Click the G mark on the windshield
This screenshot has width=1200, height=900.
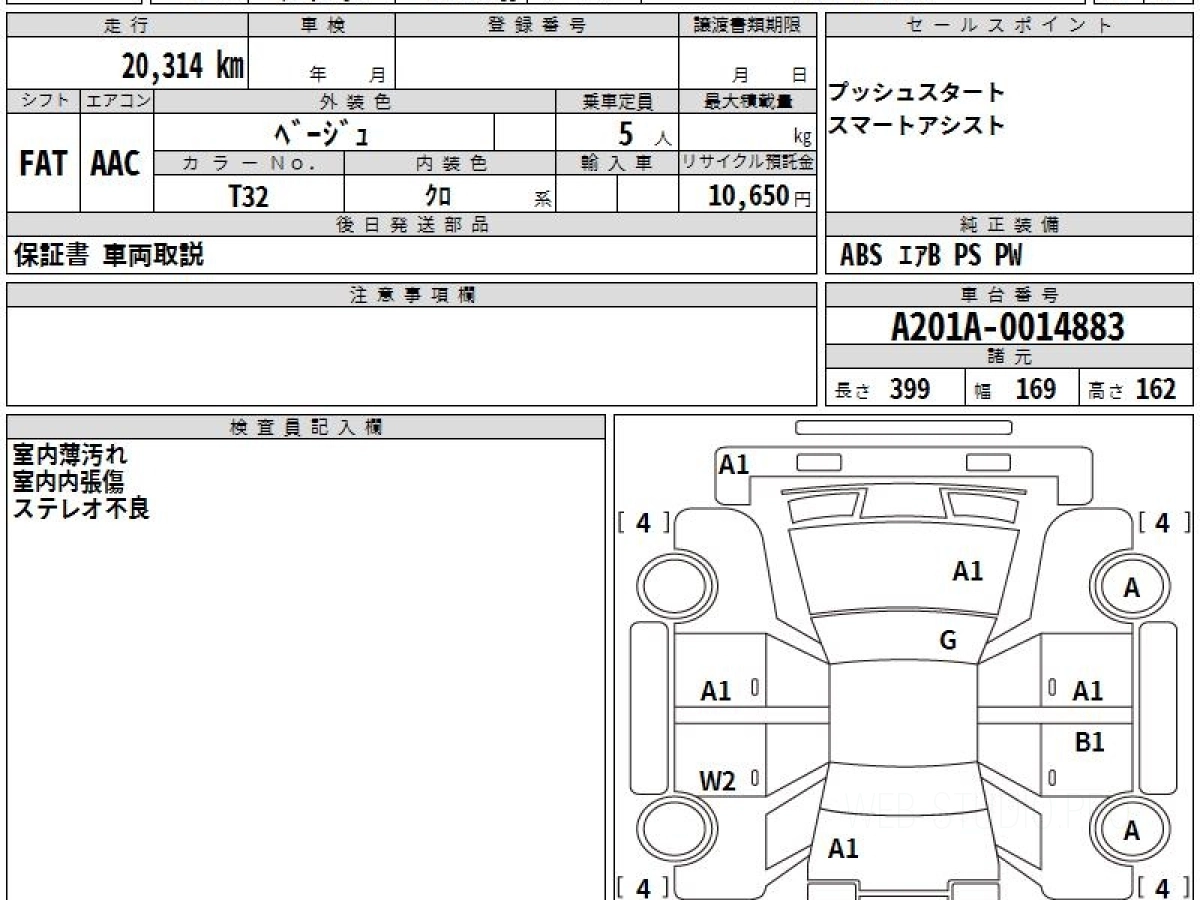[948, 642]
